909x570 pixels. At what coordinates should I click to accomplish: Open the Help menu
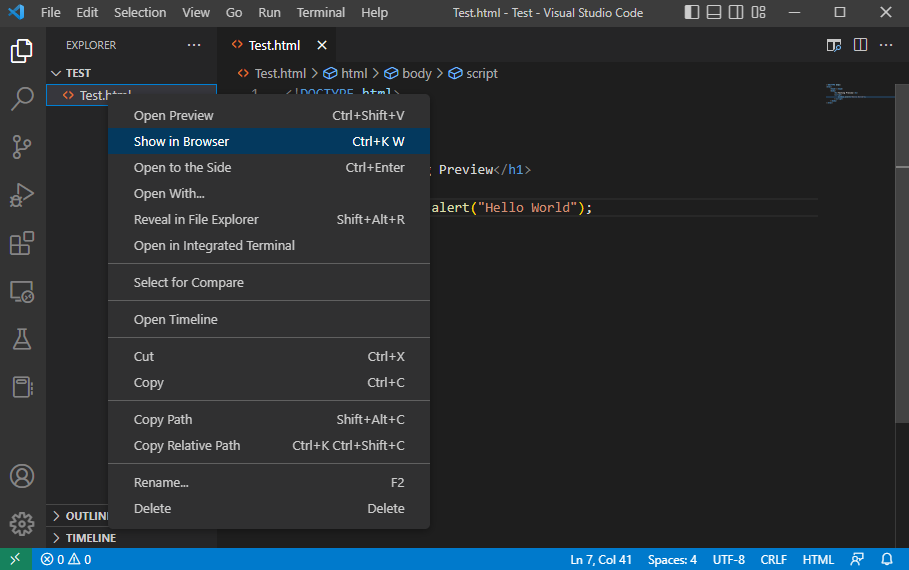pos(374,12)
